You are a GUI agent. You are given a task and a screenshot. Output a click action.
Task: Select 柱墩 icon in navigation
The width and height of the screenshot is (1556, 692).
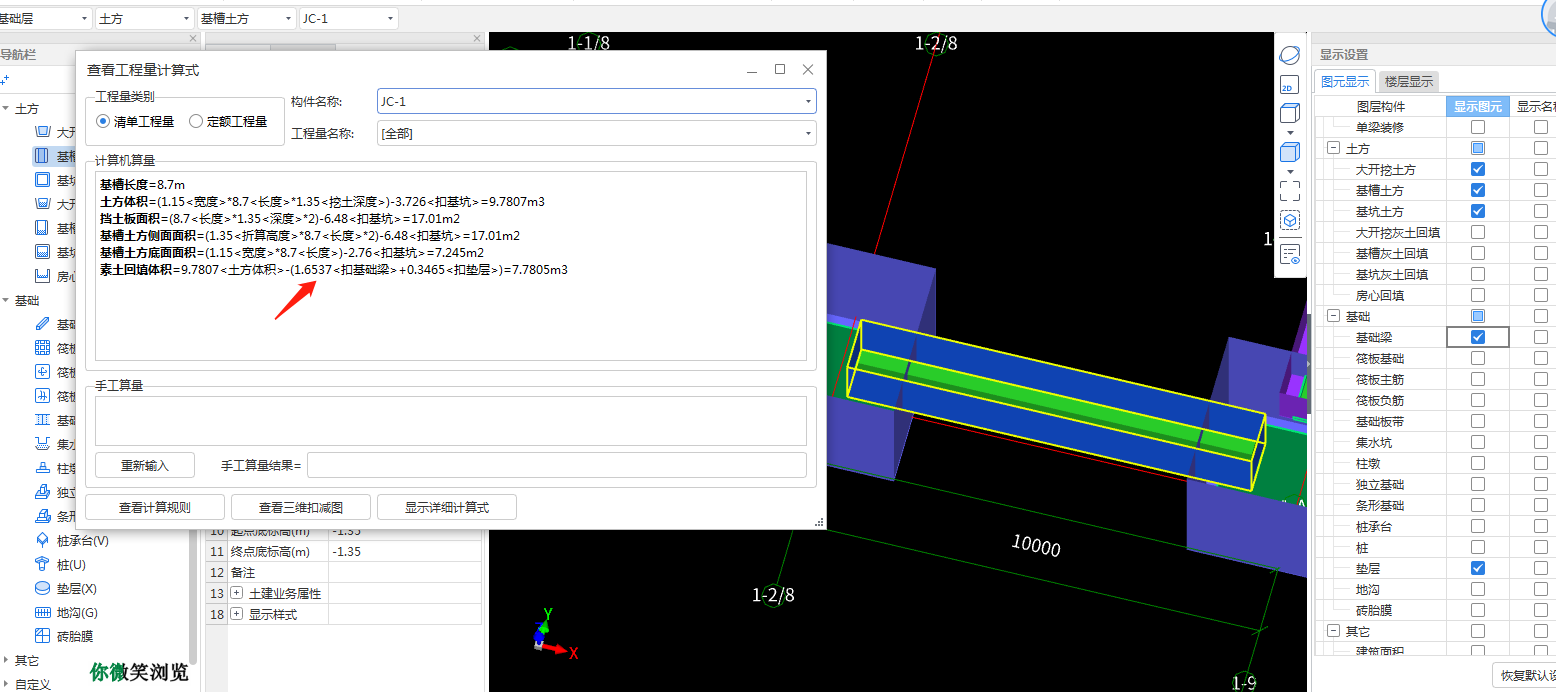[42, 468]
